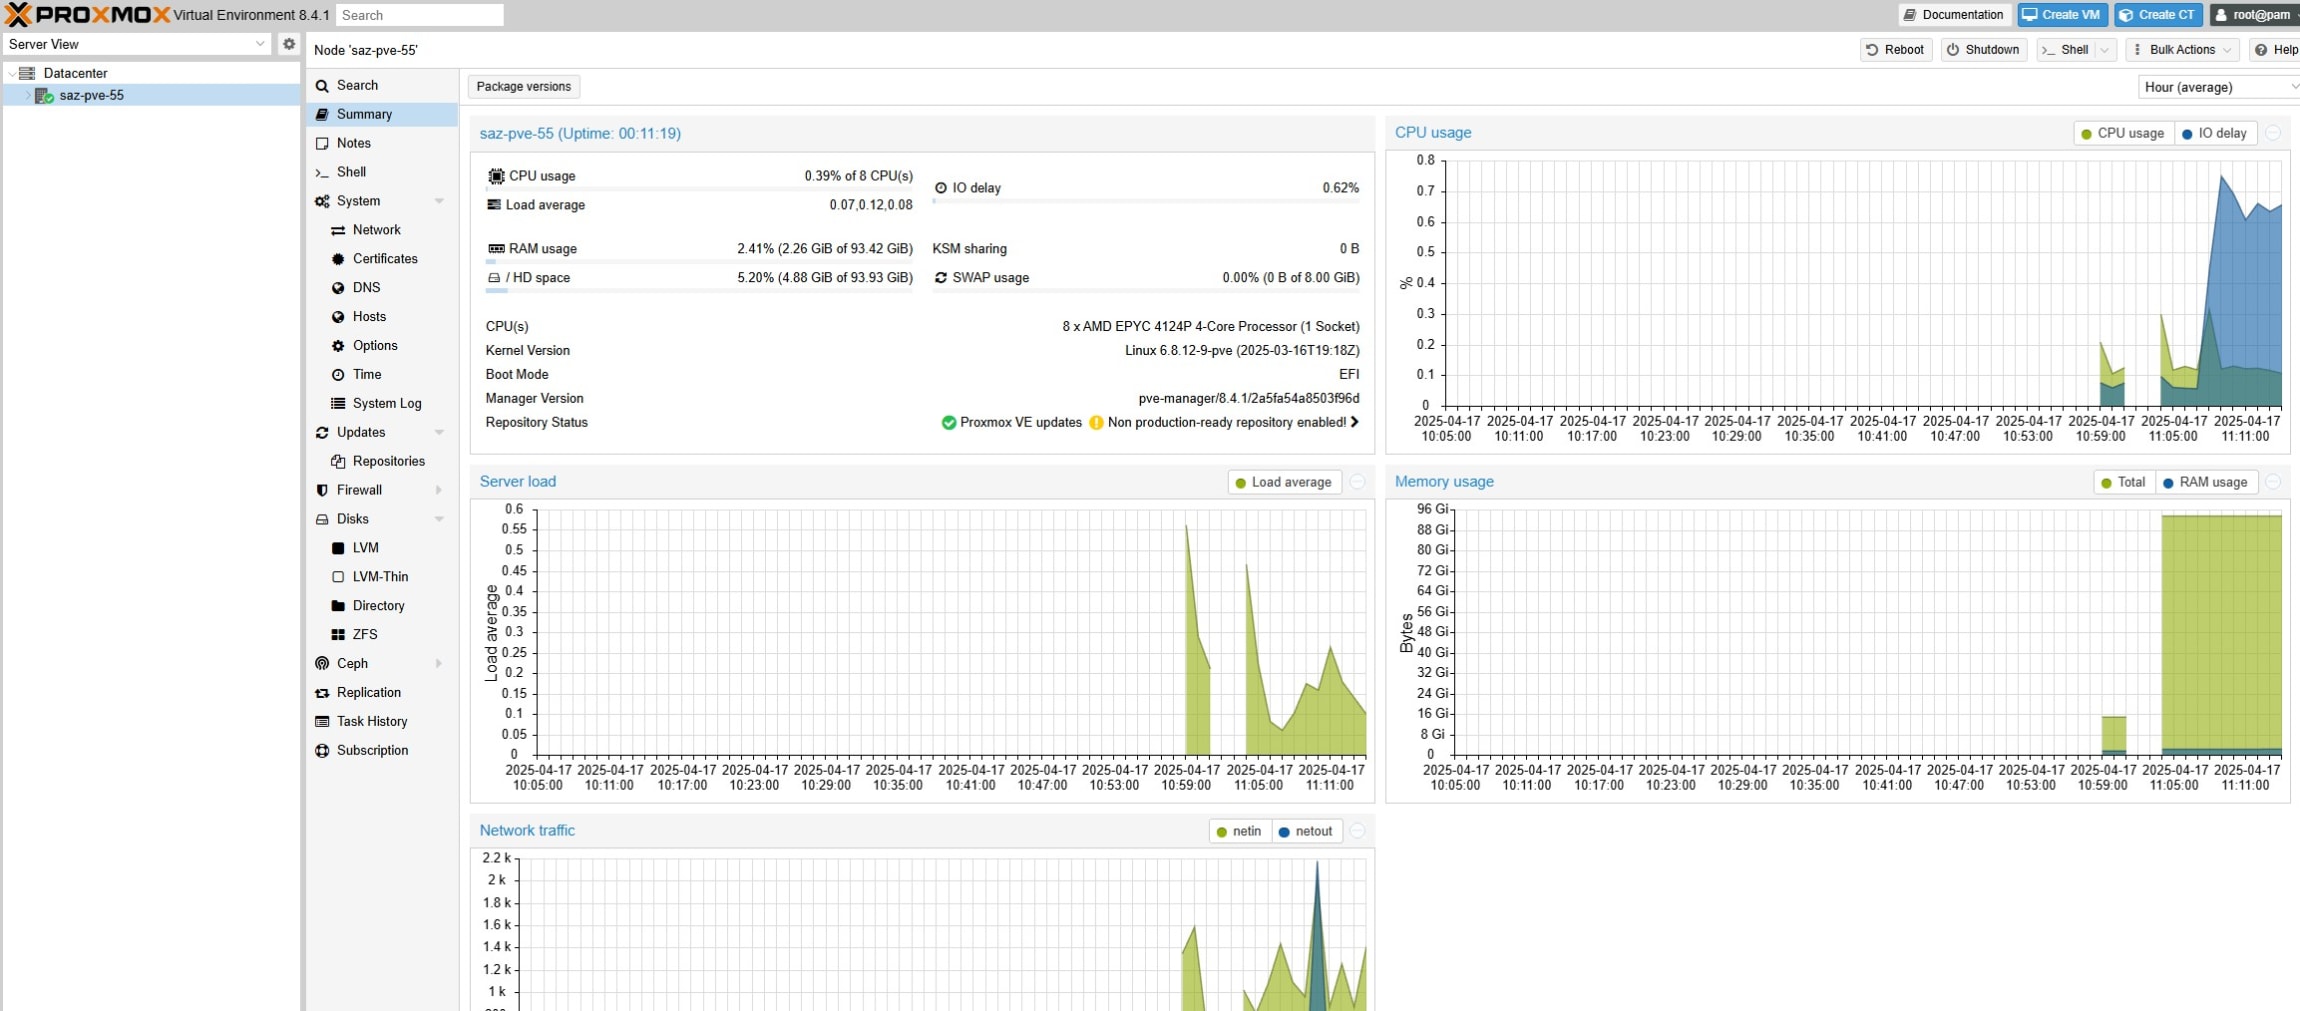Screen dimensions: 2300x1011
Task: Open the Task History panel
Action: [371, 721]
